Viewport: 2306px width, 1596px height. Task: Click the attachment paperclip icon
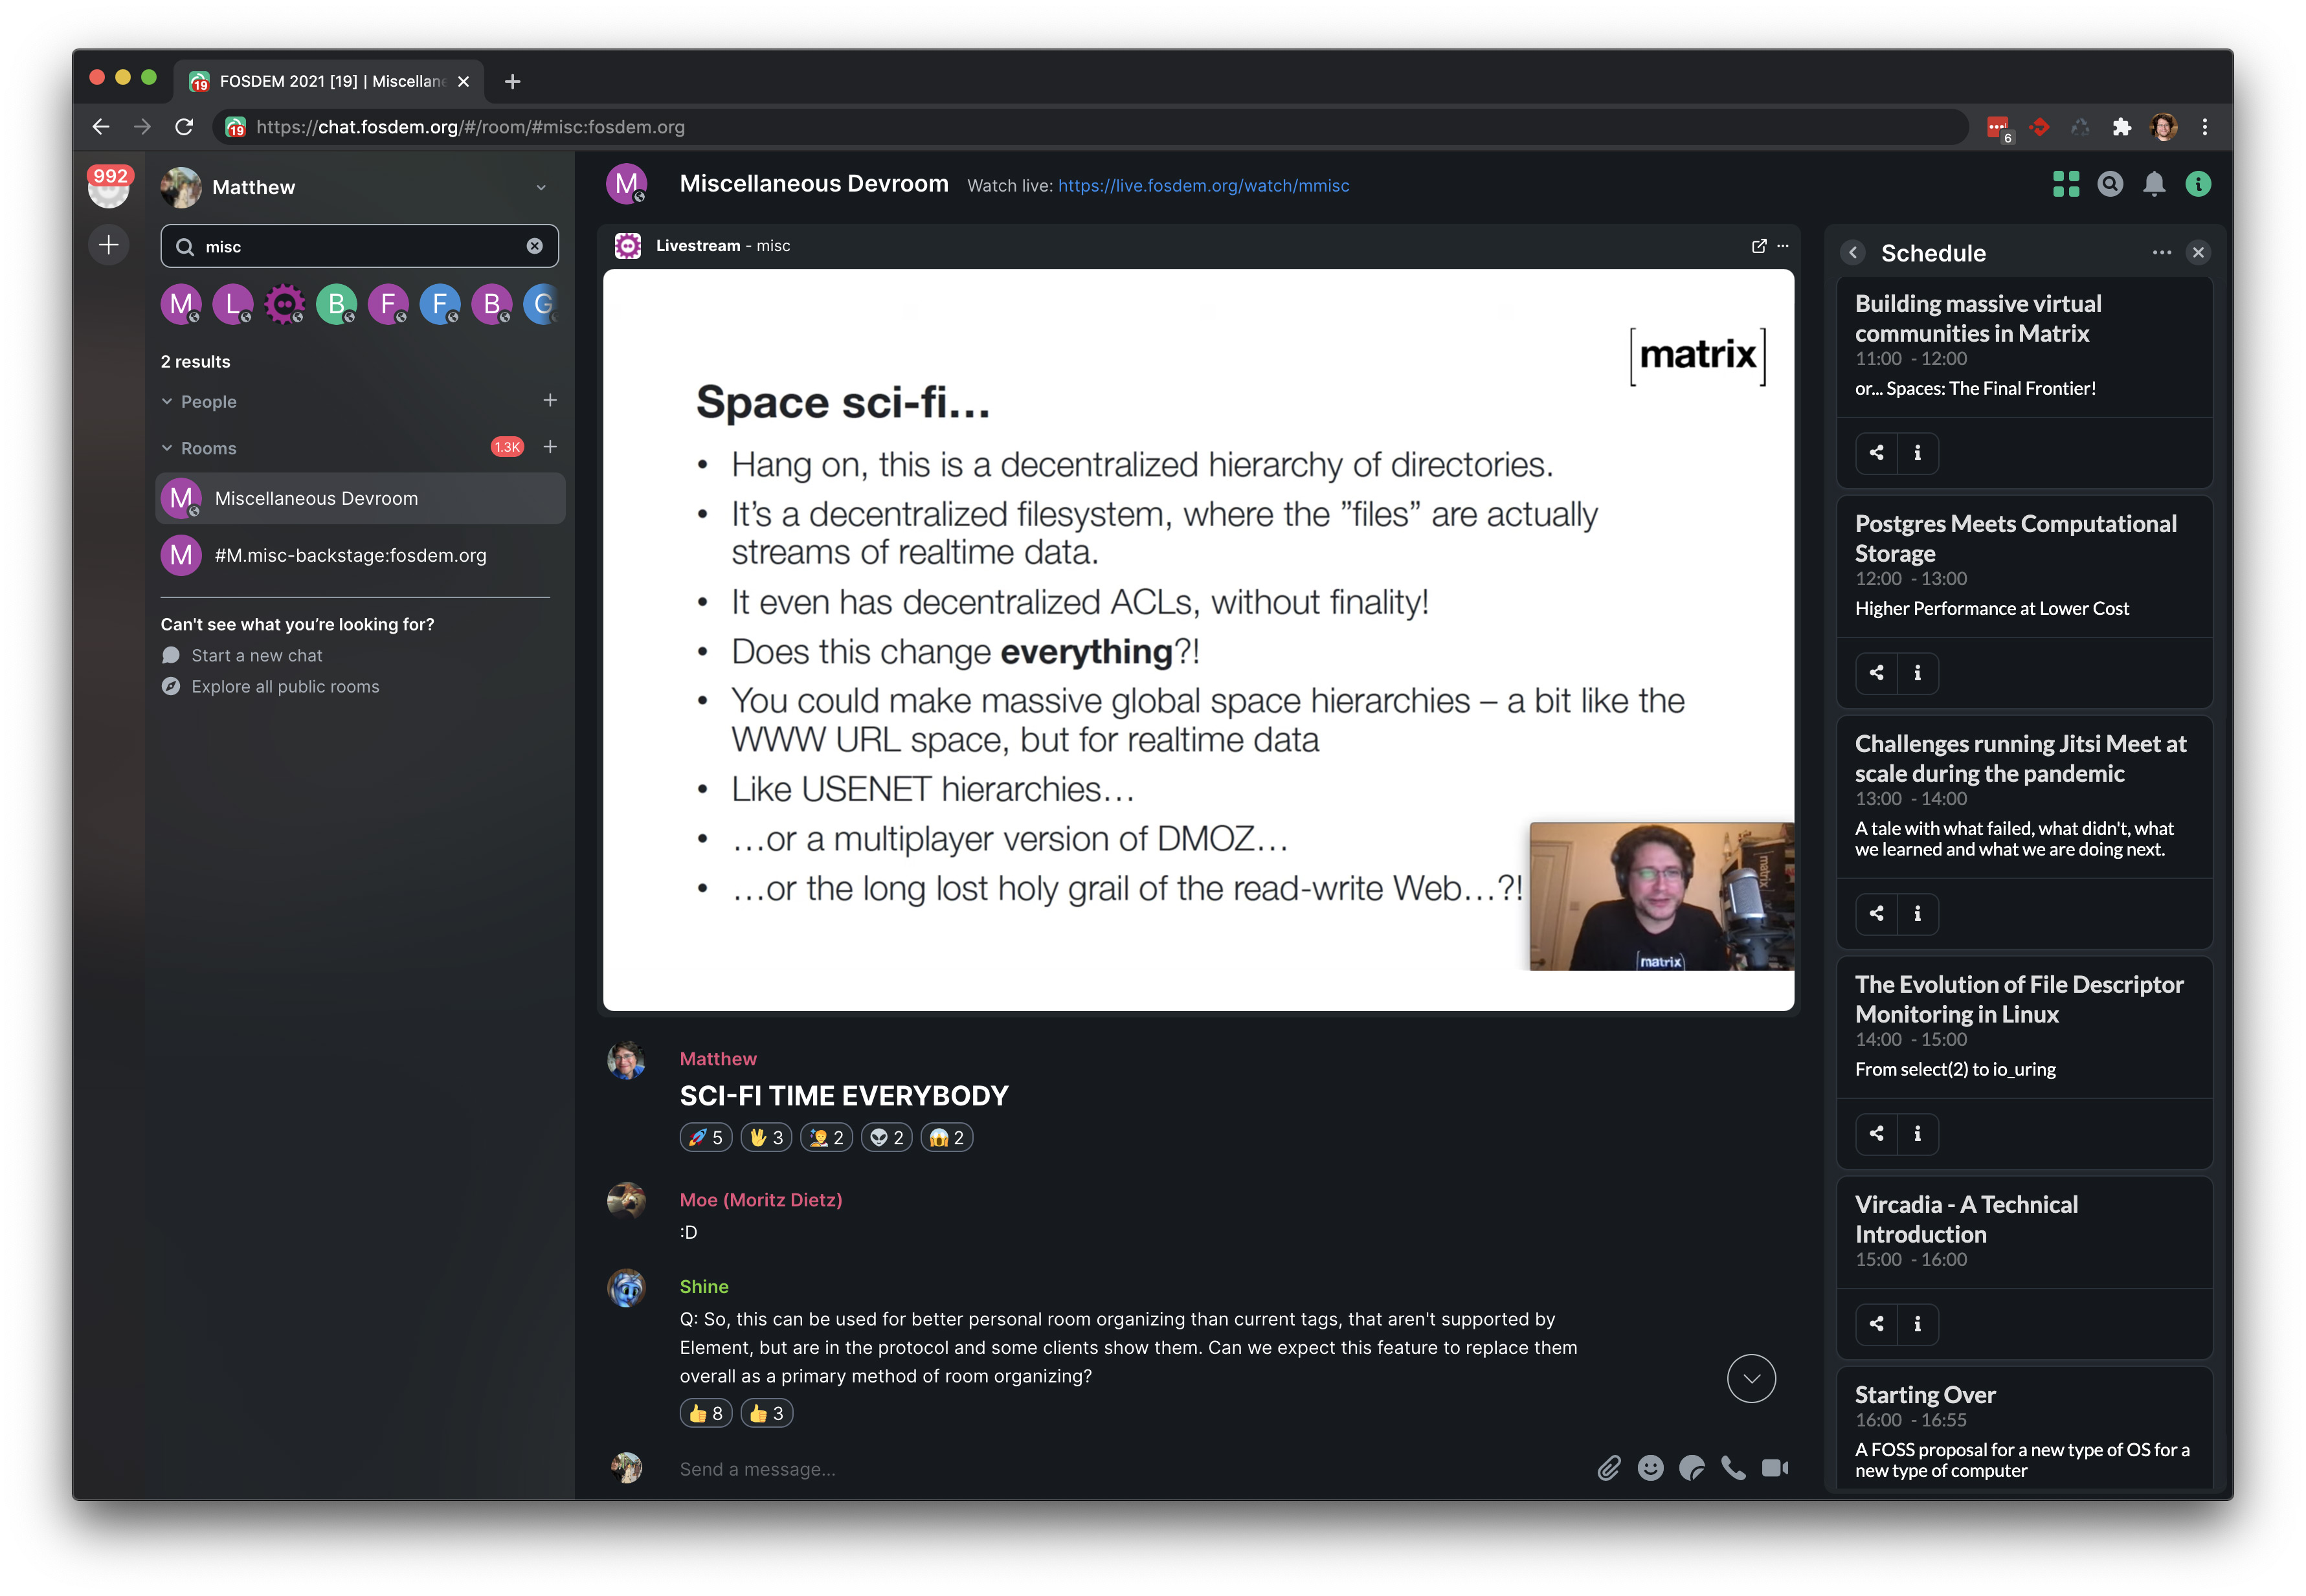coord(1608,1468)
